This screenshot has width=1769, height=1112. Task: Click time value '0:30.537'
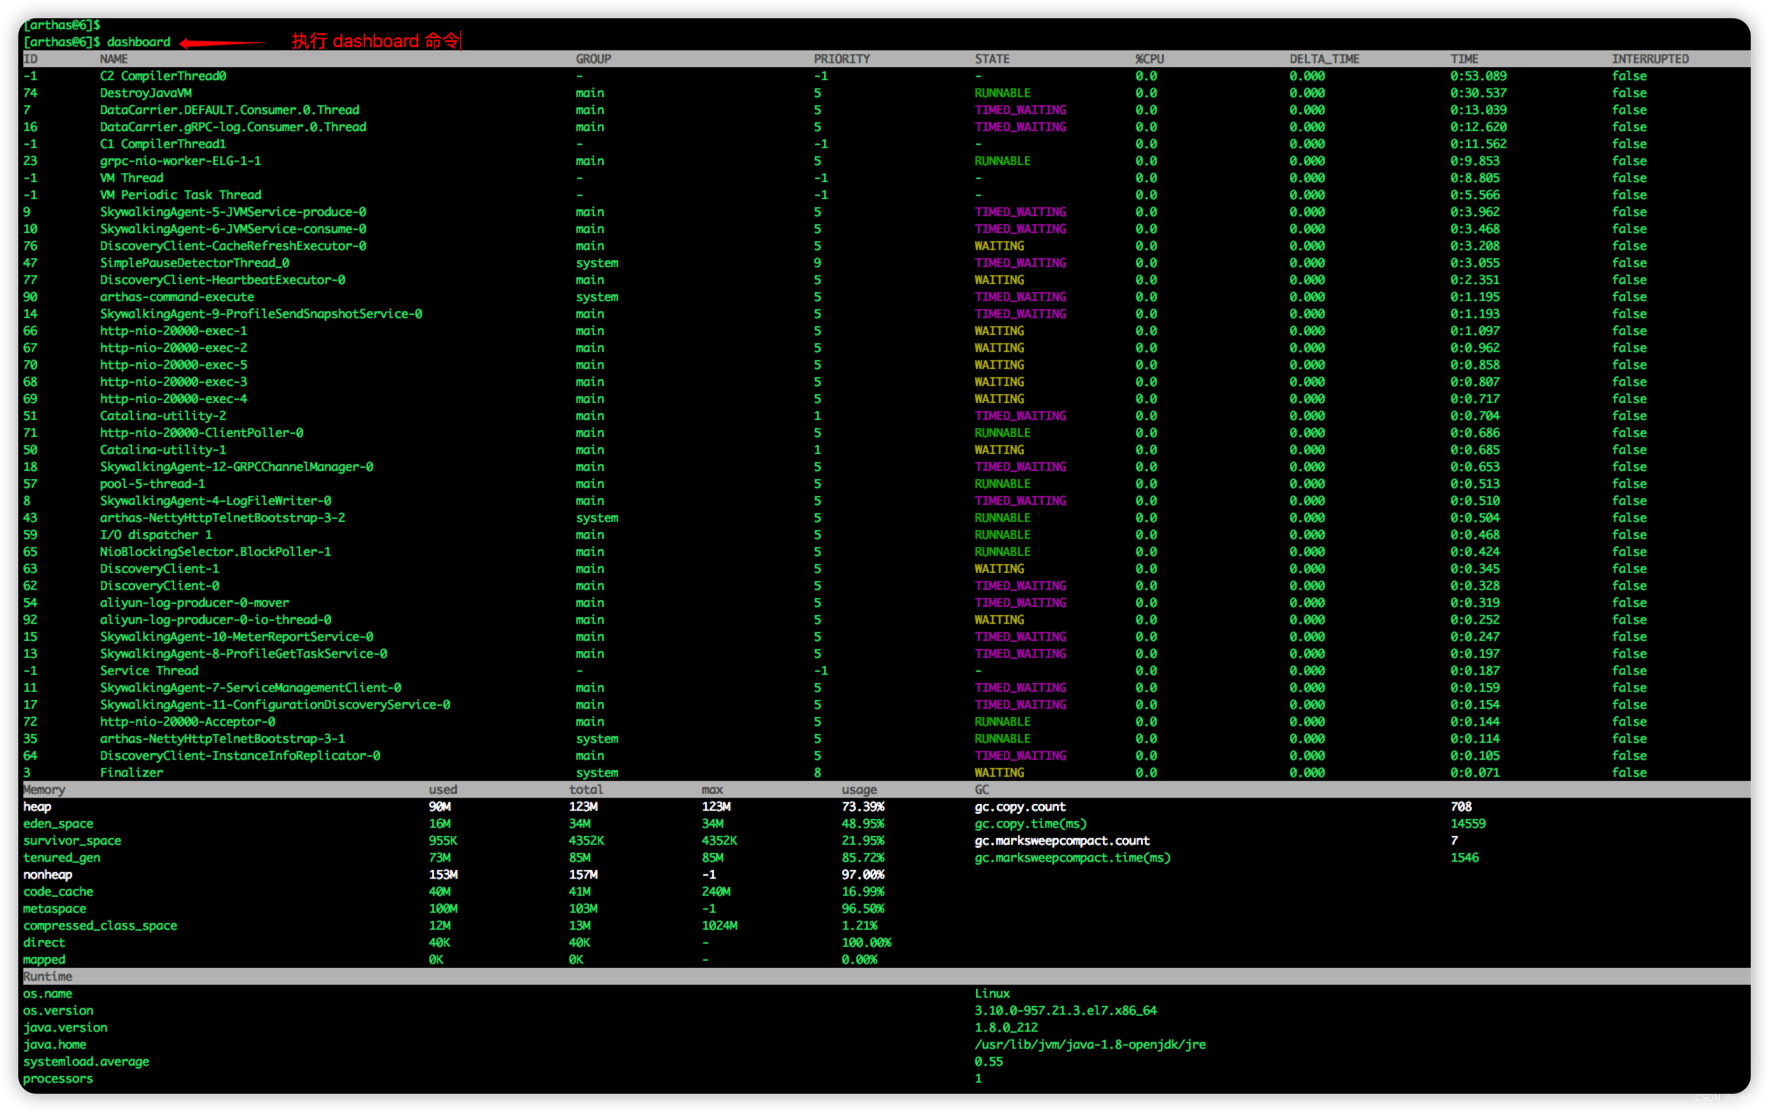(x=1479, y=93)
